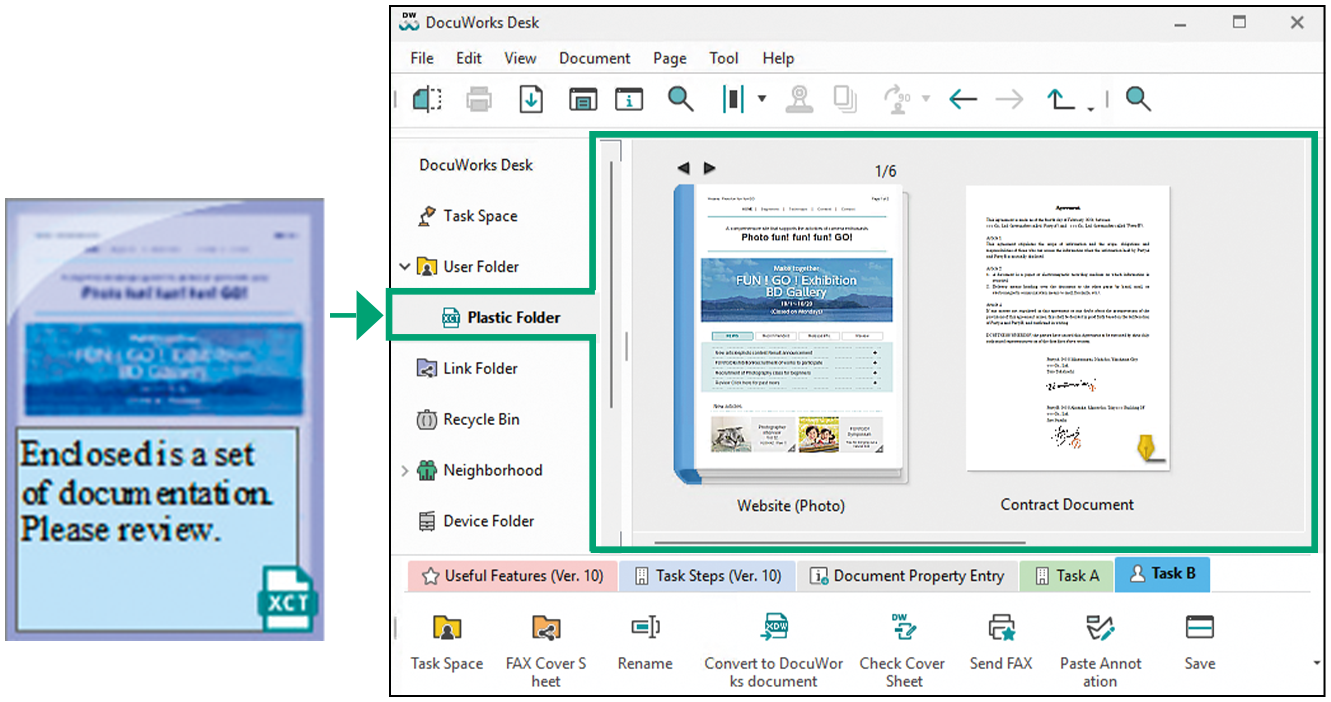Viewport: 1331px width, 702px height.
Task: Select the magnifier search icon on the toolbar
Action: pyautogui.click(x=680, y=99)
